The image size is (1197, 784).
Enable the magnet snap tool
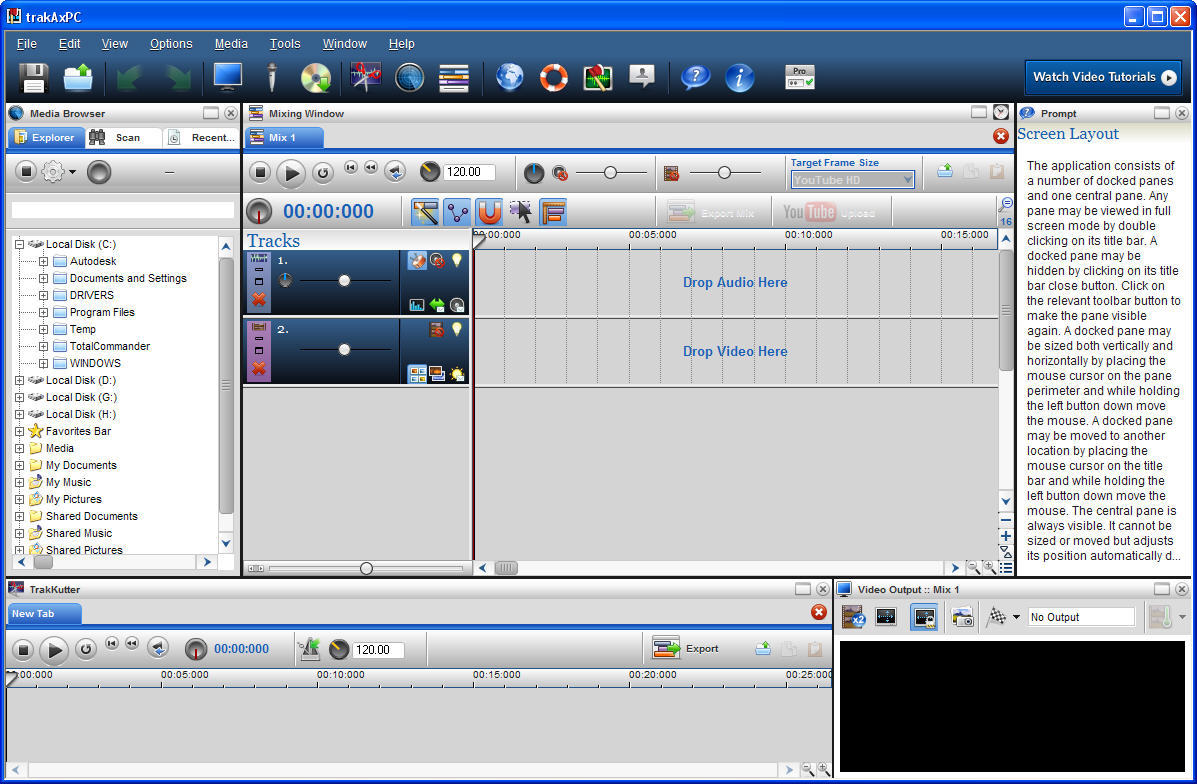489,212
